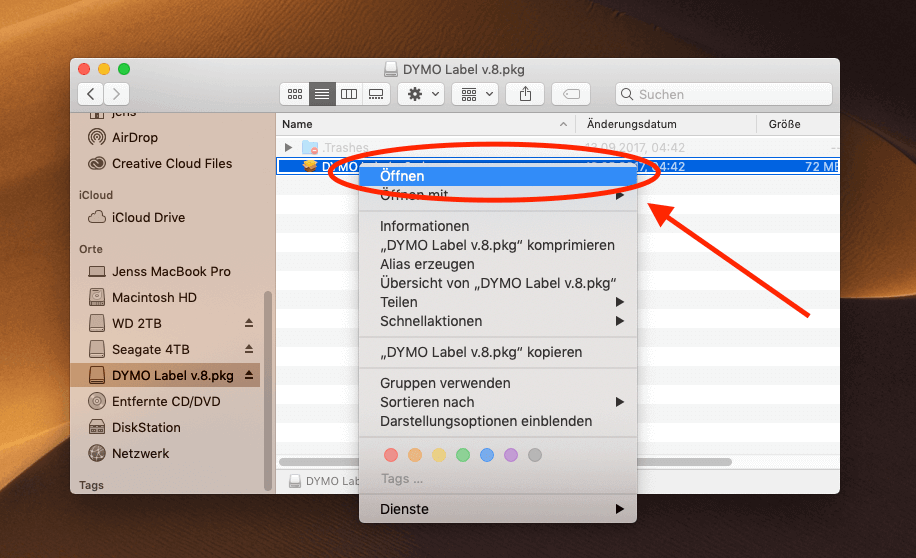Click the Share toolbar icon

(x=525, y=94)
